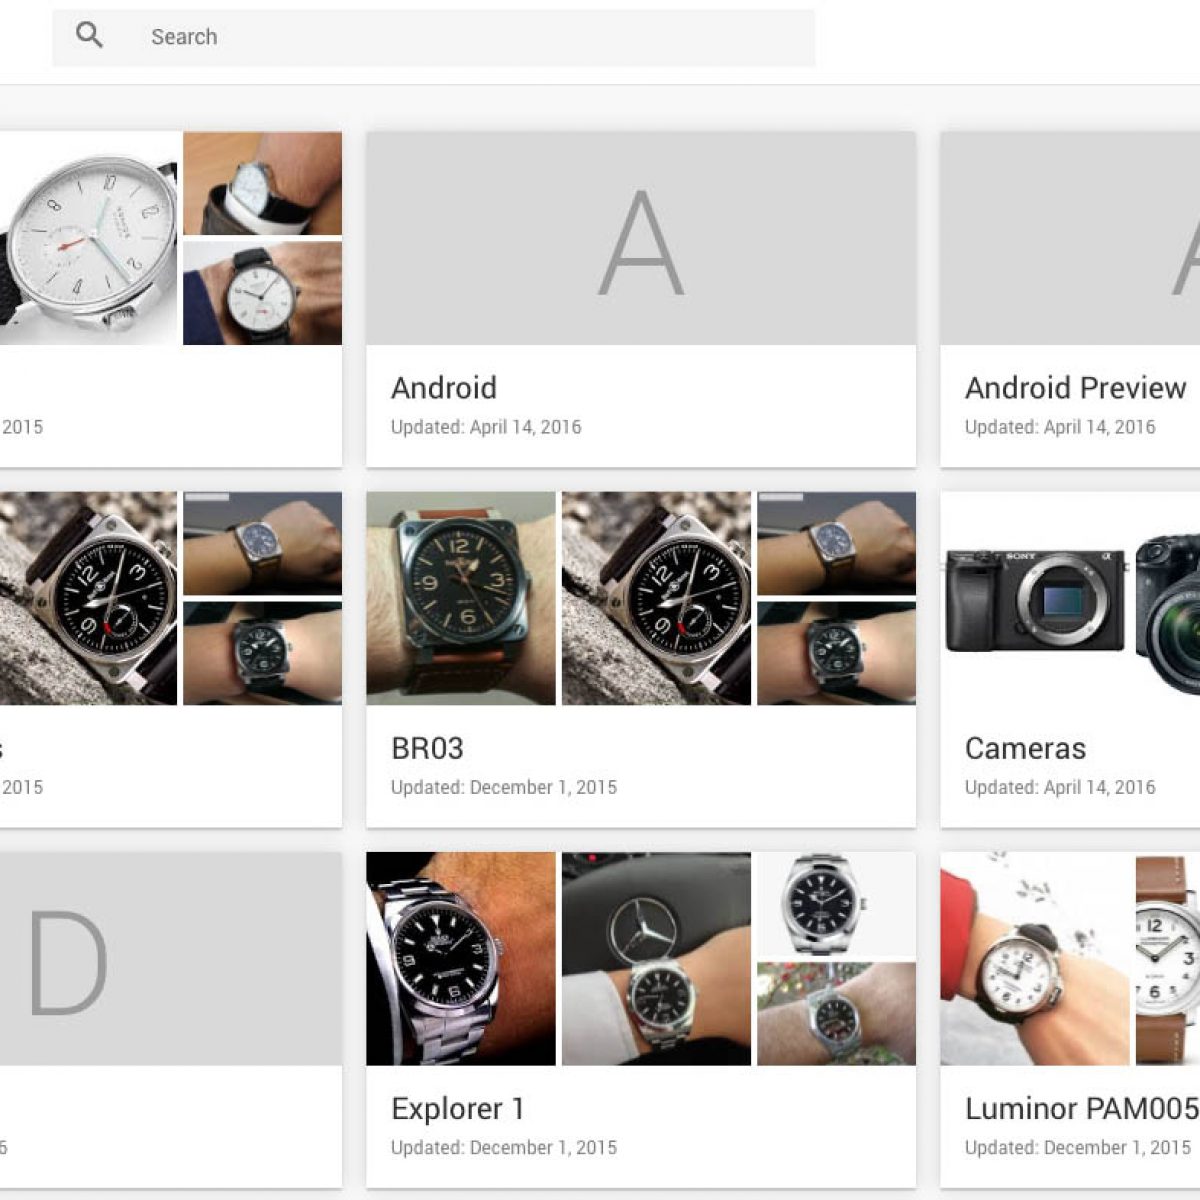Viewport: 1200px width, 1200px height.
Task: Click the Cameras Updated April 14, 2016 text
Action: pyautogui.click(x=1059, y=787)
